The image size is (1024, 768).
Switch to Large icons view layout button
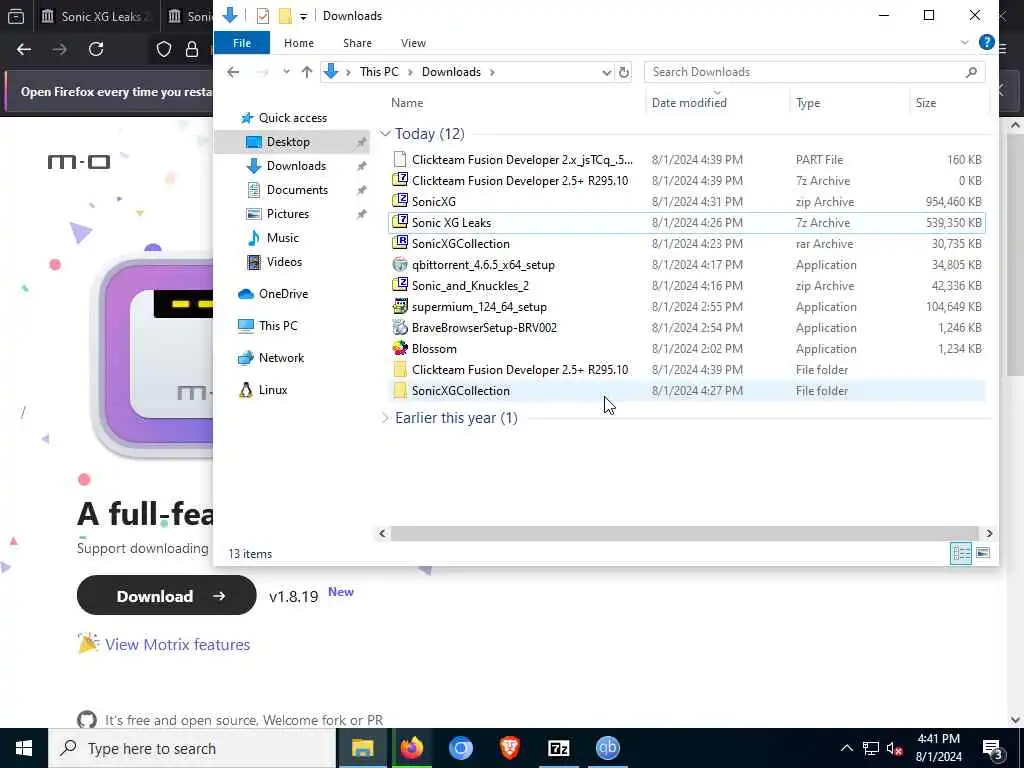pyautogui.click(x=982, y=554)
